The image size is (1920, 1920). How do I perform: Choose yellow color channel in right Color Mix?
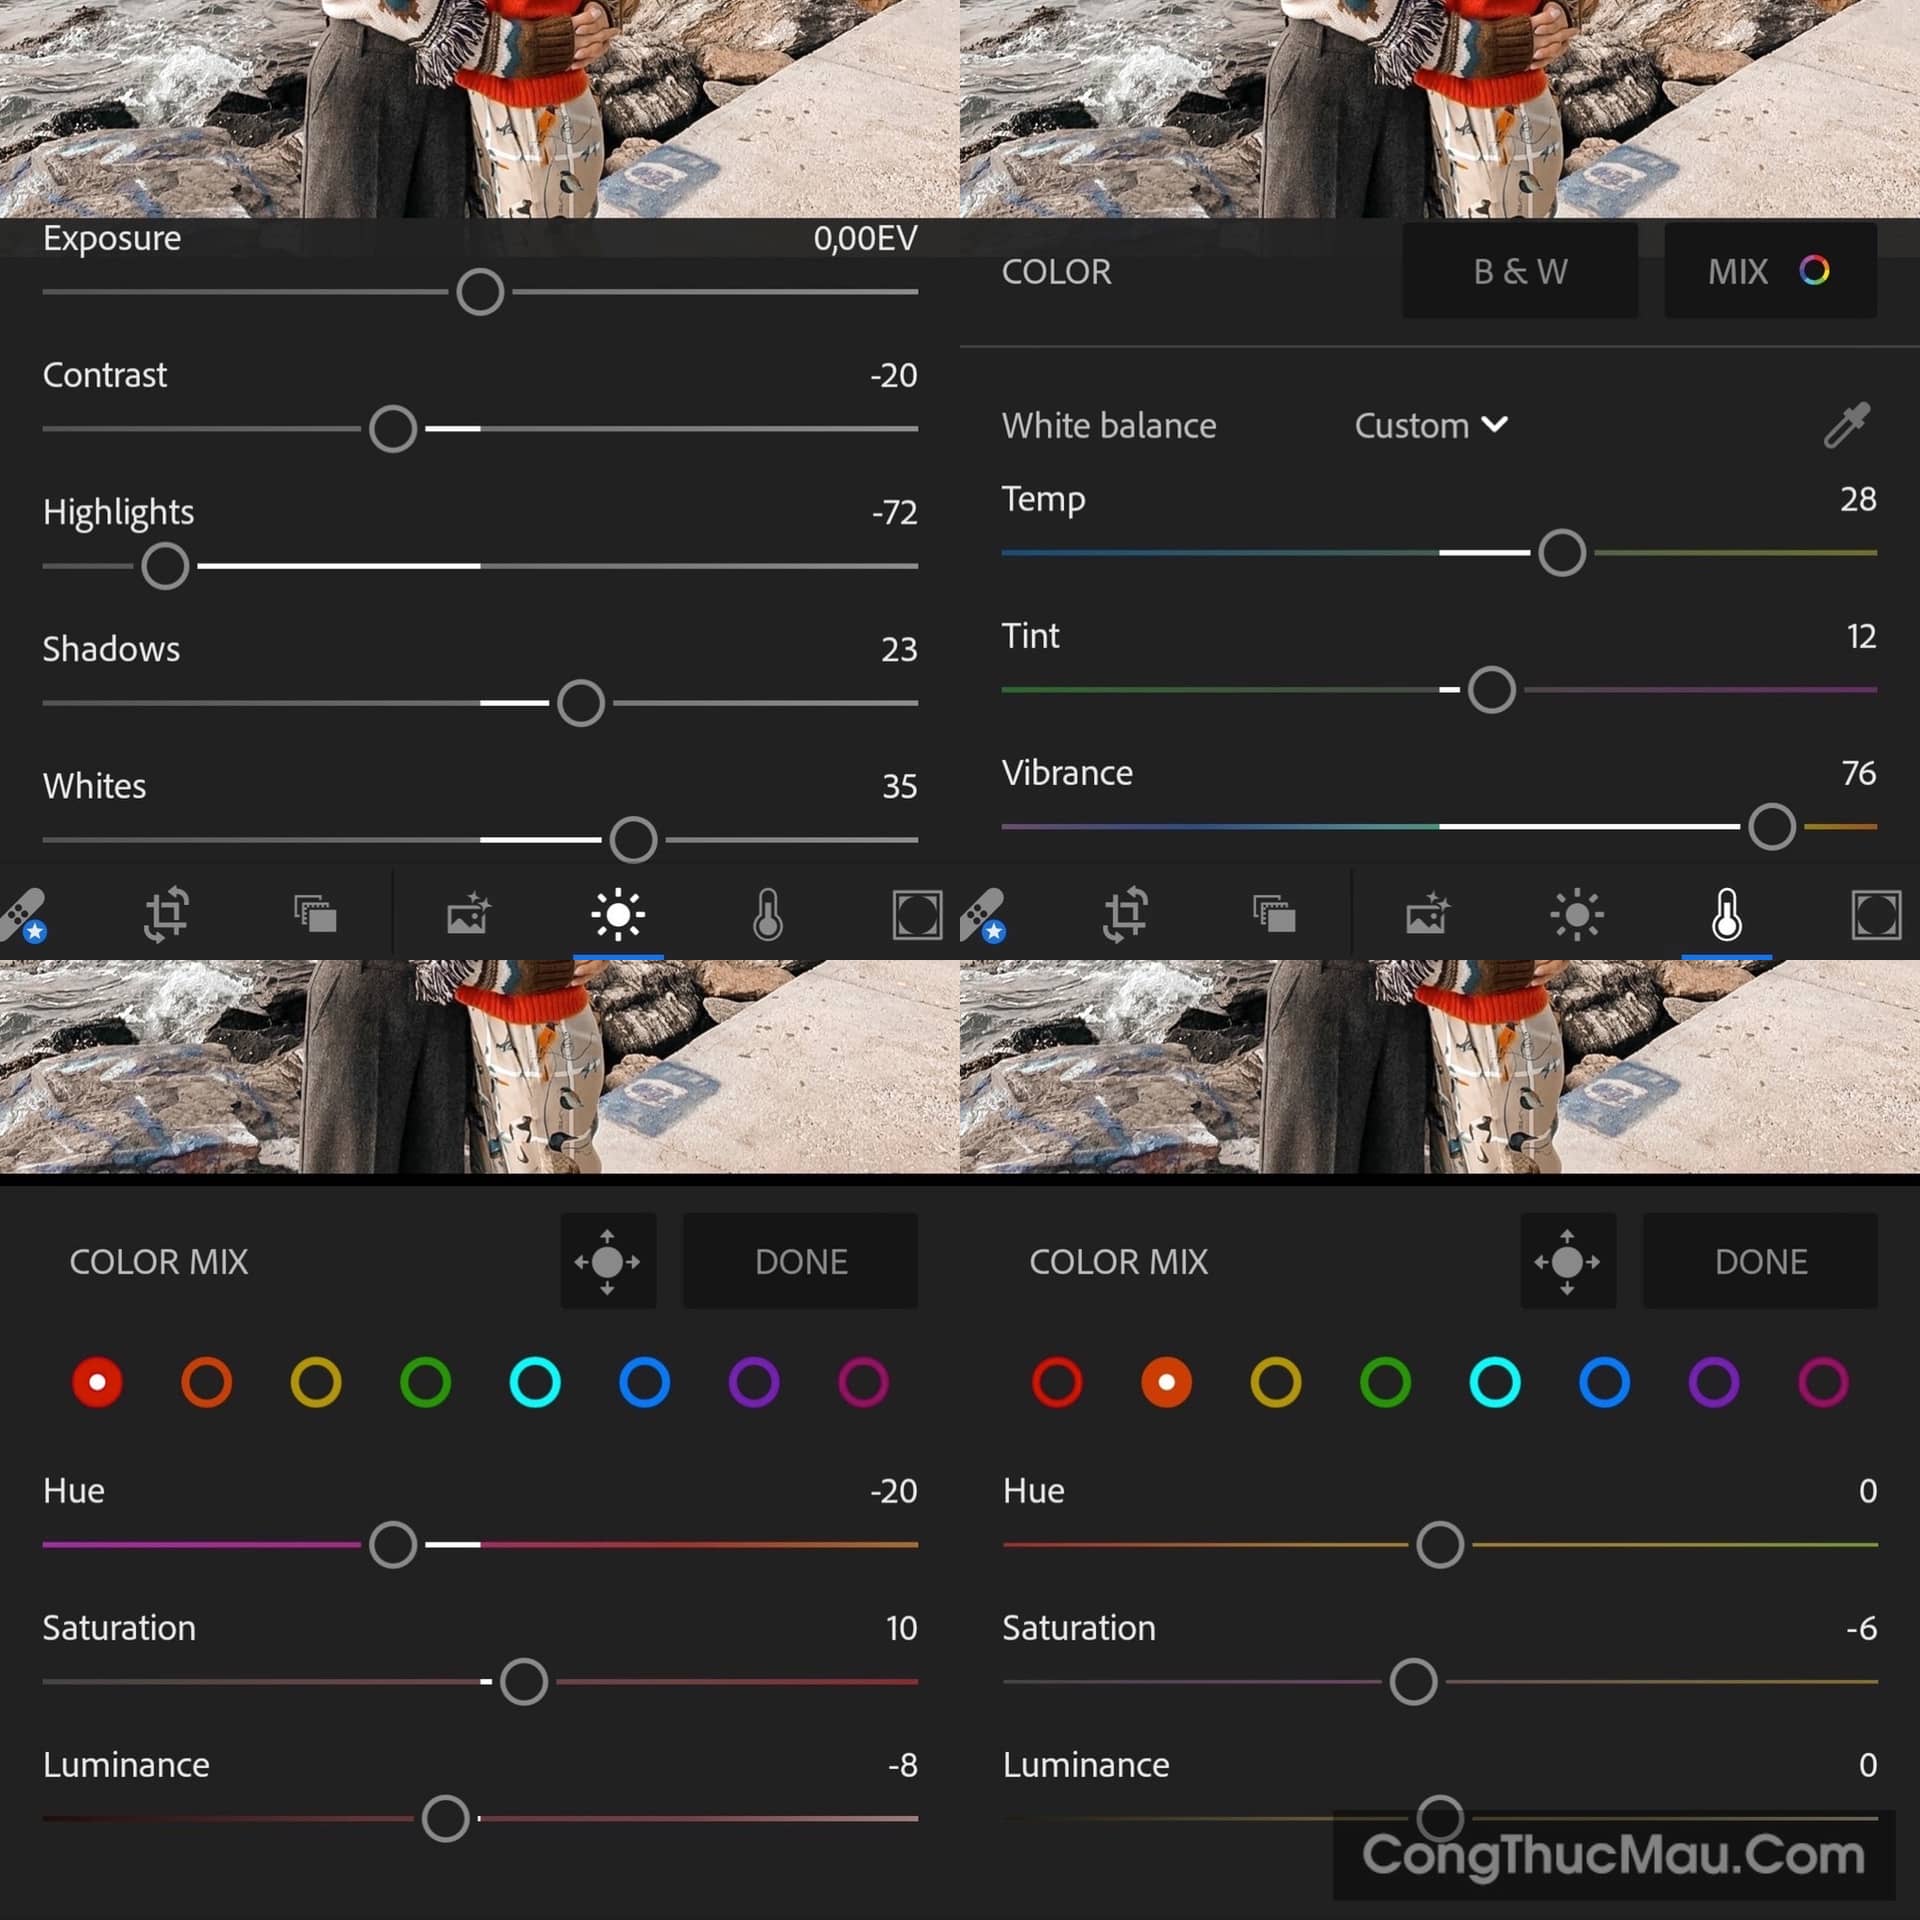1276,1382
